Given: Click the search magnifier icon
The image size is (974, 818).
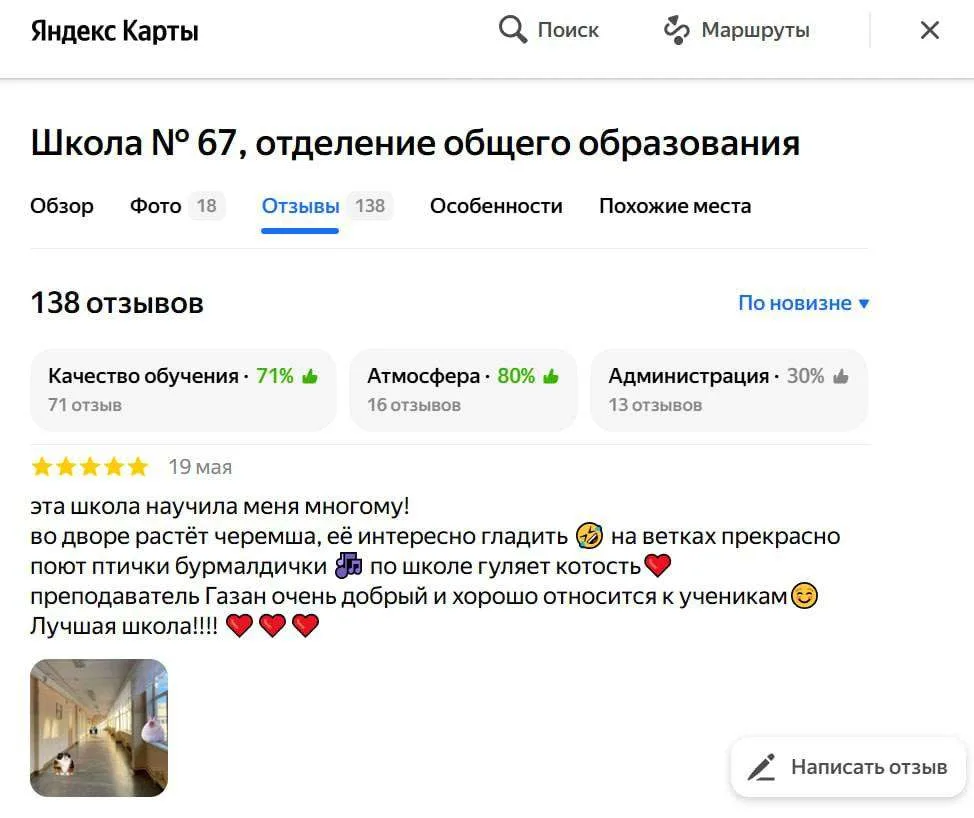Looking at the screenshot, I should tap(512, 29).
